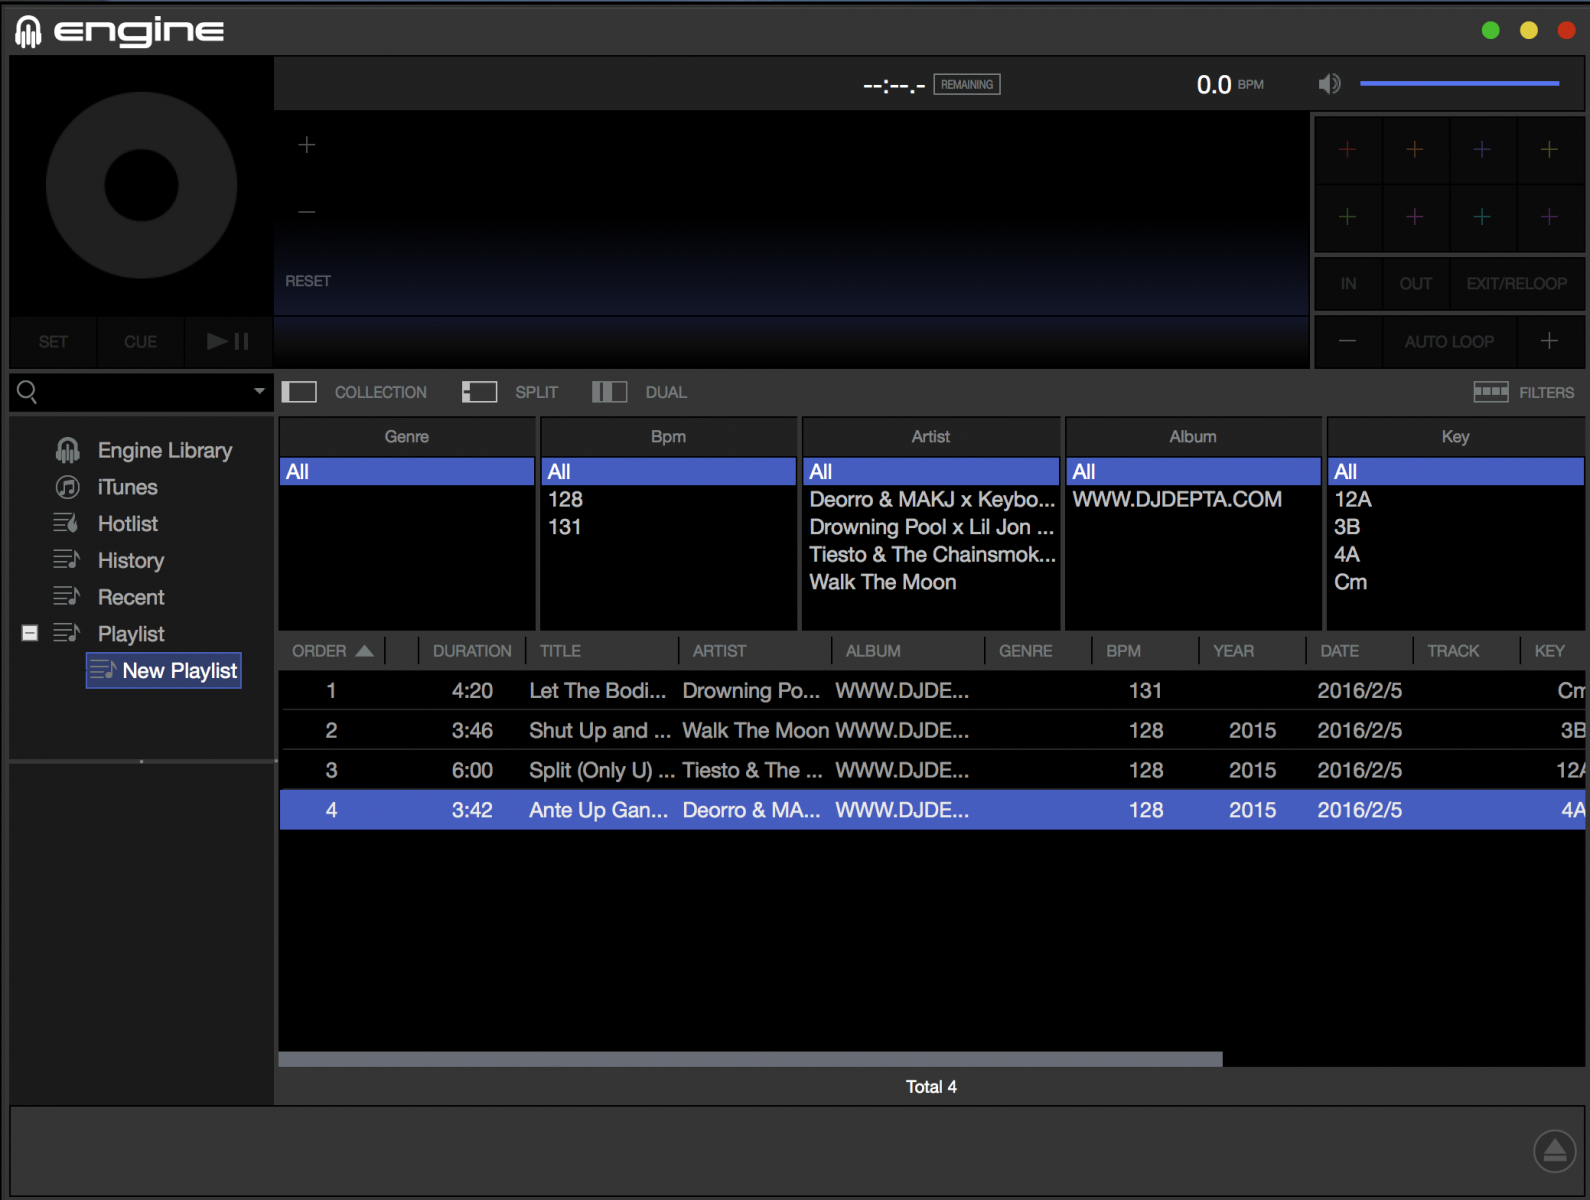Filter by artist Drowning Pool x Lil Jon
Screen dimensions: 1590x1200
[x=930, y=527]
